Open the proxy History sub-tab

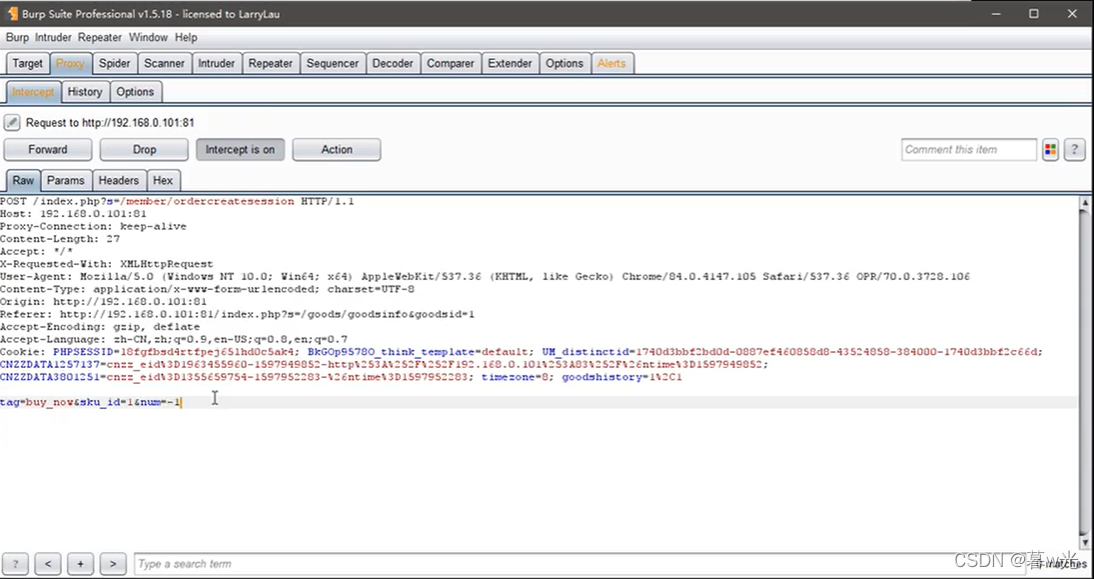pyautogui.click(x=85, y=92)
